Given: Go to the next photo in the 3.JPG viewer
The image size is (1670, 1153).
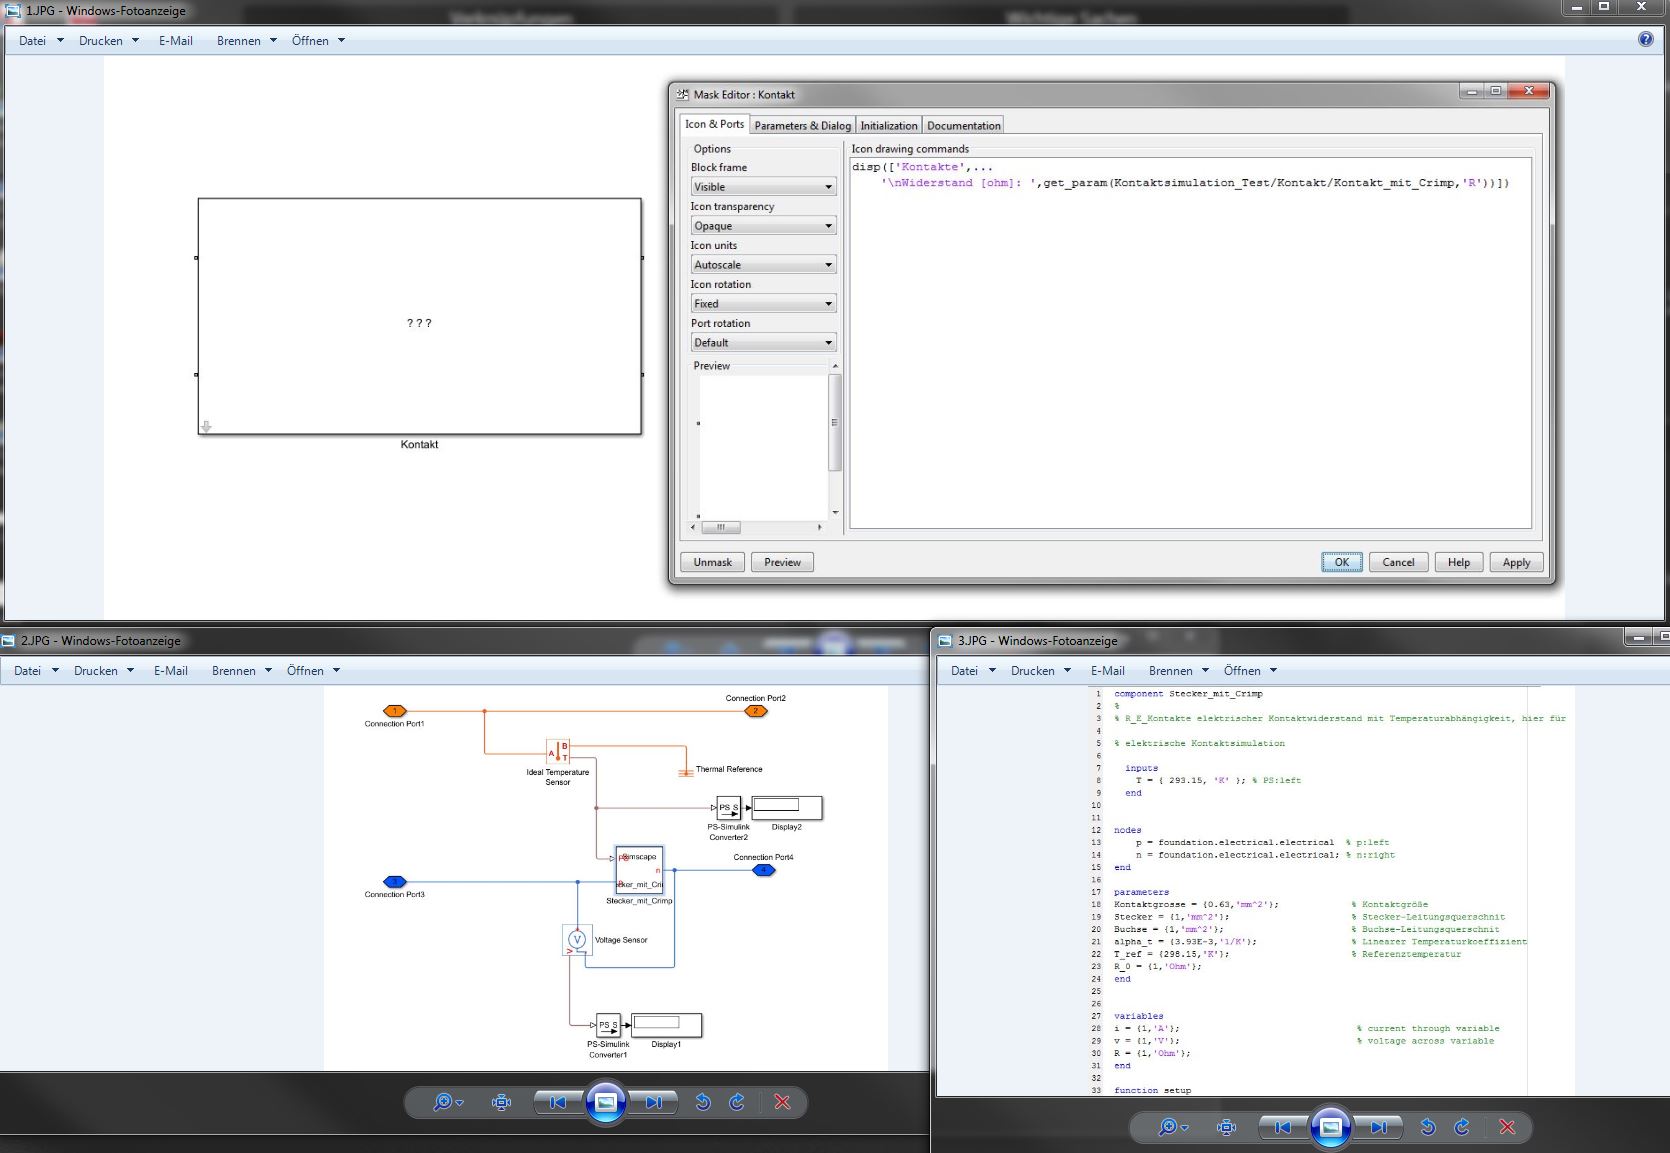Looking at the screenshot, I should [1379, 1127].
